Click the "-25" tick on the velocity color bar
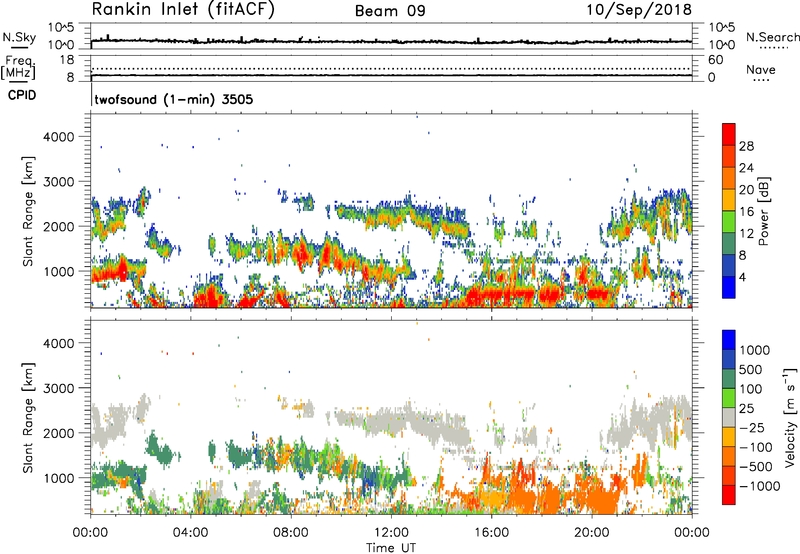The height and width of the screenshot is (554, 800). pos(753,427)
